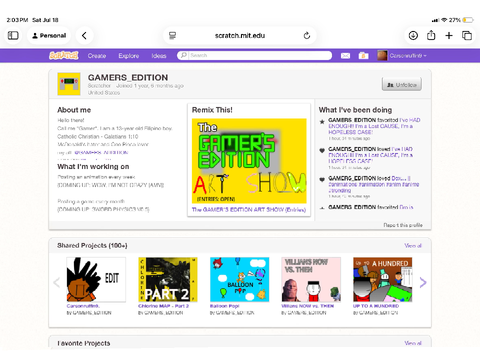Open the Explore menu item
The height and width of the screenshot is (360, 480).
pos(129,56)
